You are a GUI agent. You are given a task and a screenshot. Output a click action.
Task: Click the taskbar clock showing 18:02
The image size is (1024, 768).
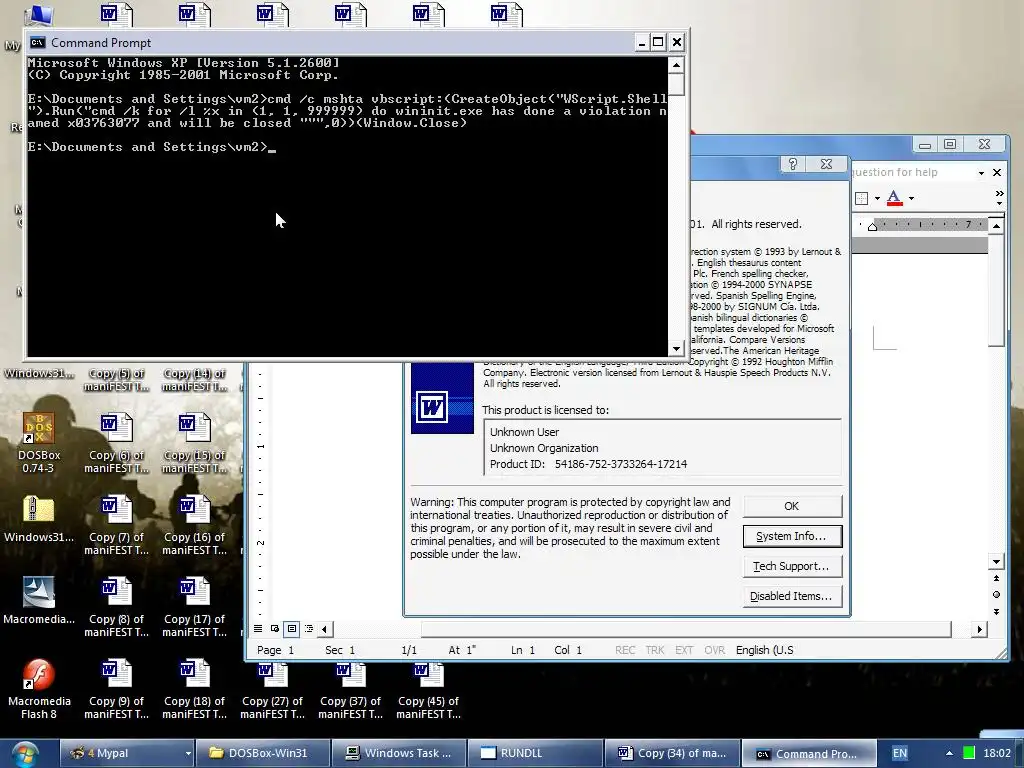point(997,753)
